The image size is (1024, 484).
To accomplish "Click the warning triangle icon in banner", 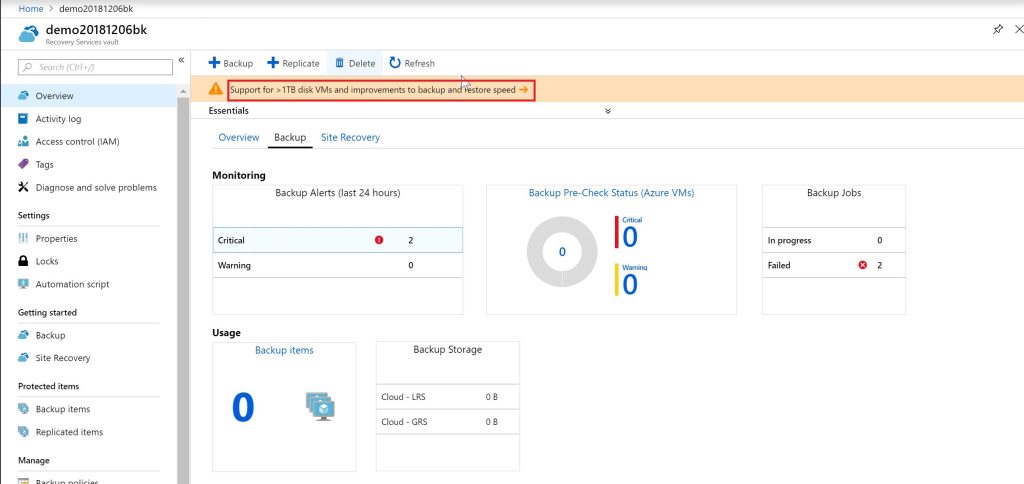I will (x=216, y=89).
